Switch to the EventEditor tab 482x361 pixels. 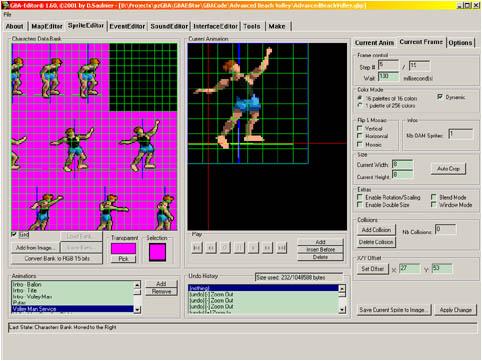coord(127,26)
